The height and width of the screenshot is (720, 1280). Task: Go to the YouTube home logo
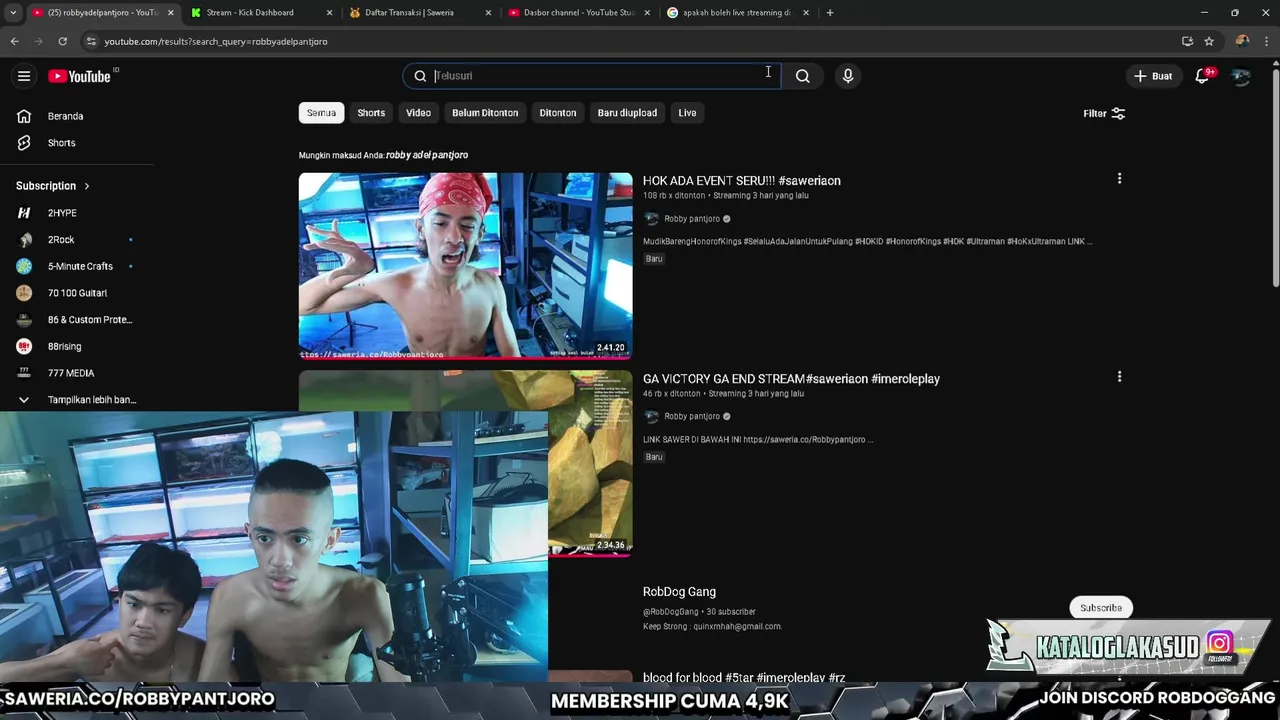79,76
